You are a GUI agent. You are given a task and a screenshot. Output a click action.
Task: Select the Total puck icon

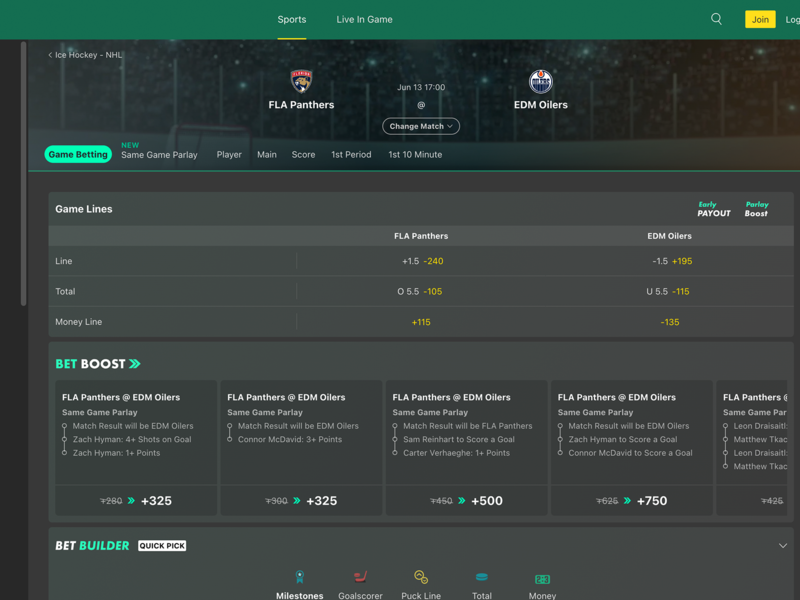481,578
